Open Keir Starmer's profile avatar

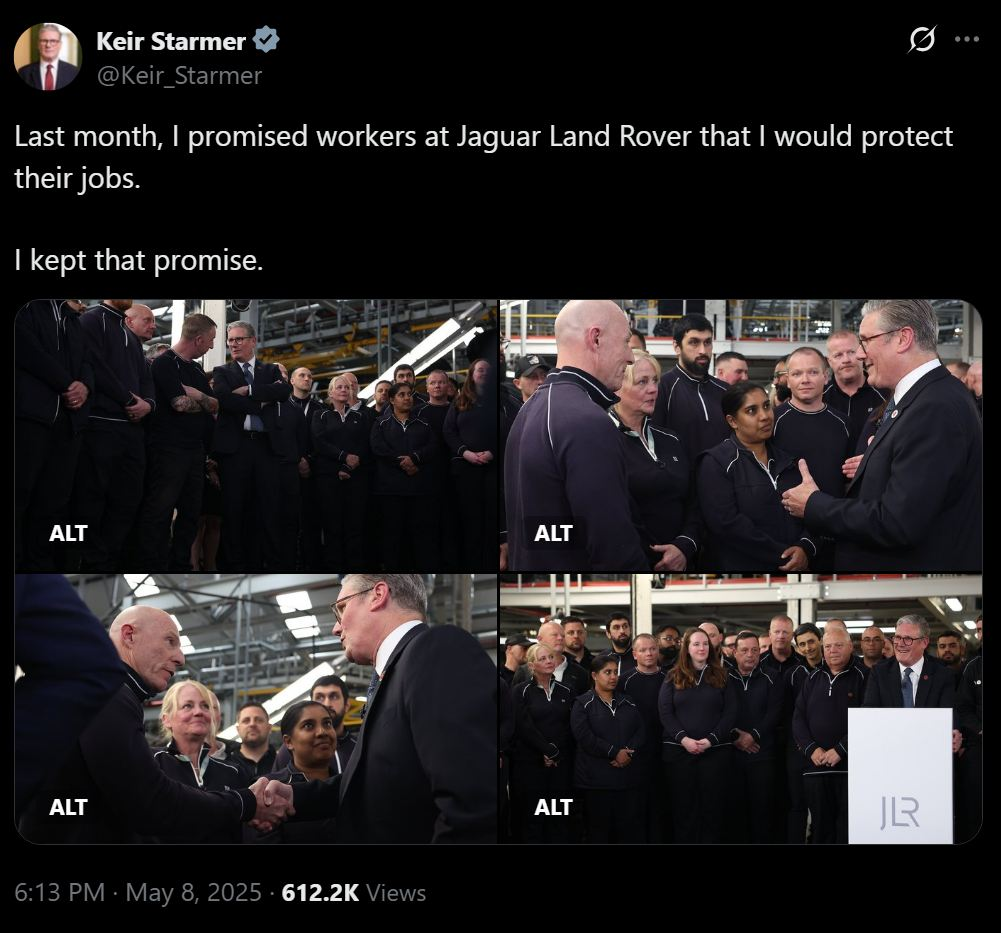48,57
